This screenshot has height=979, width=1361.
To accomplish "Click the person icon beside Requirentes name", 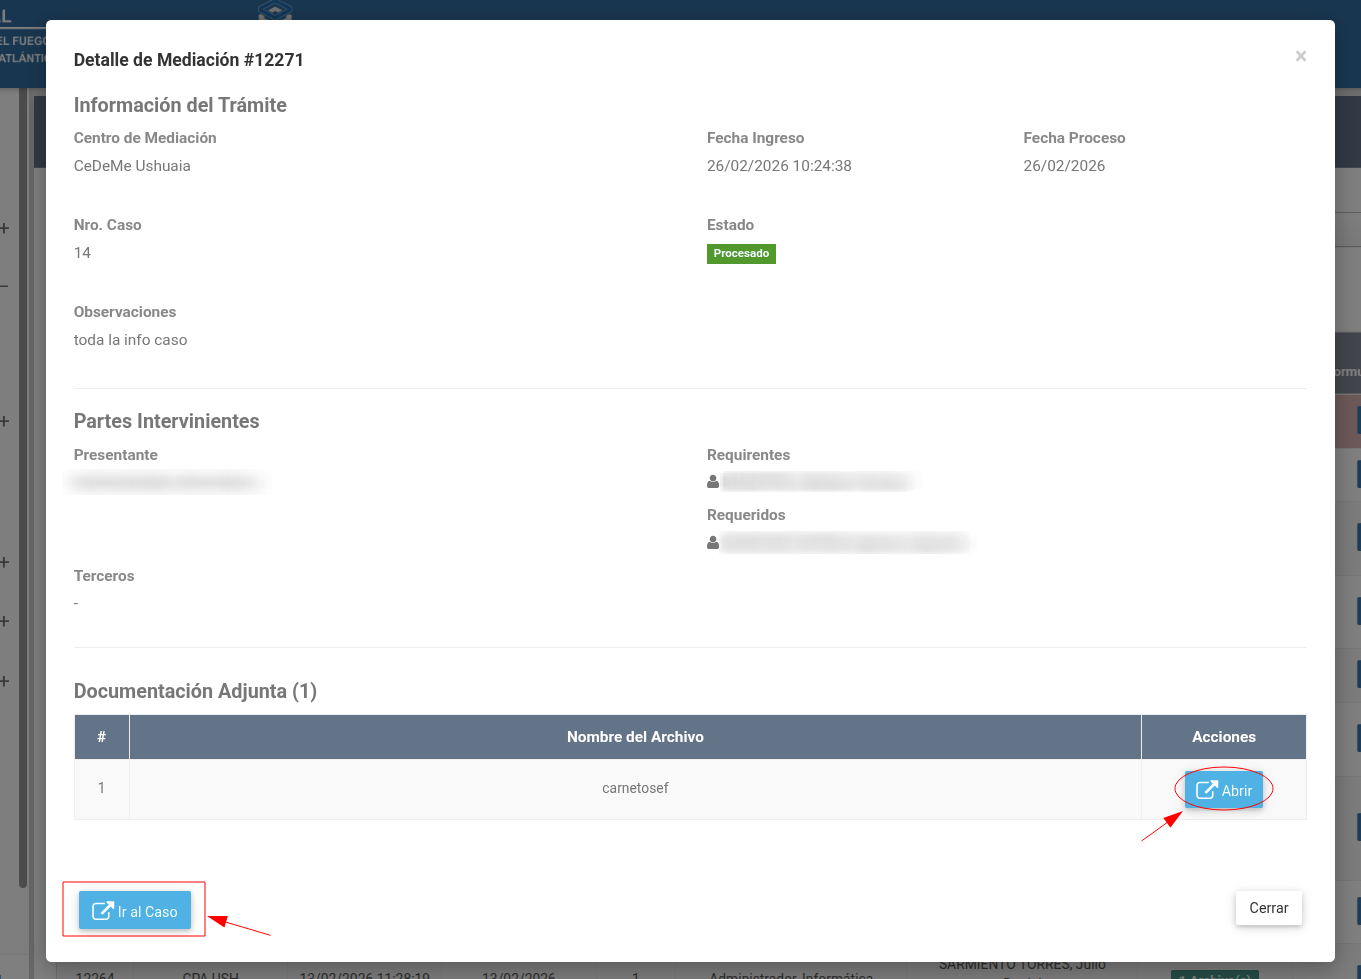I will pyautogui.click(x=713, y=482).
